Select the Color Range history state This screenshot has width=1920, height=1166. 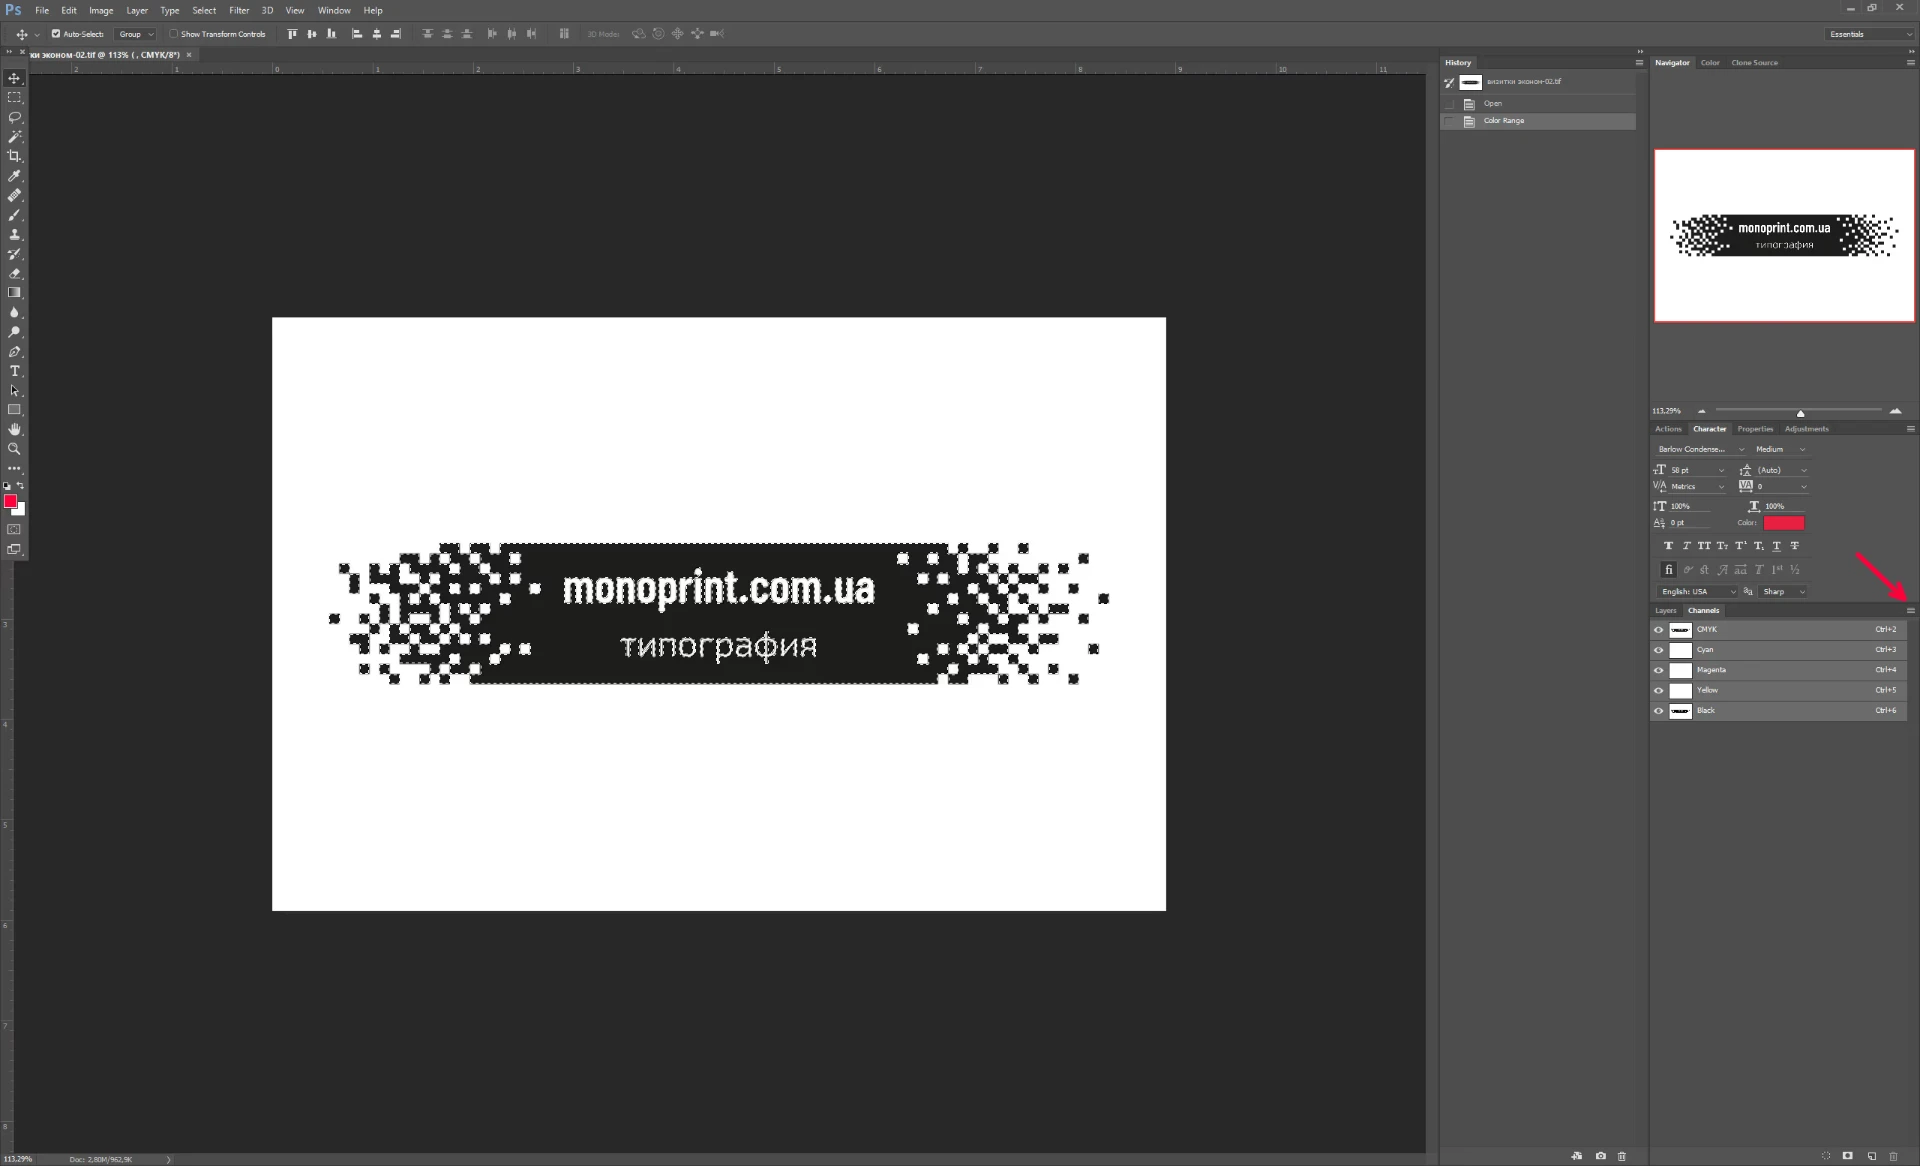click(x=1538, y=121)
